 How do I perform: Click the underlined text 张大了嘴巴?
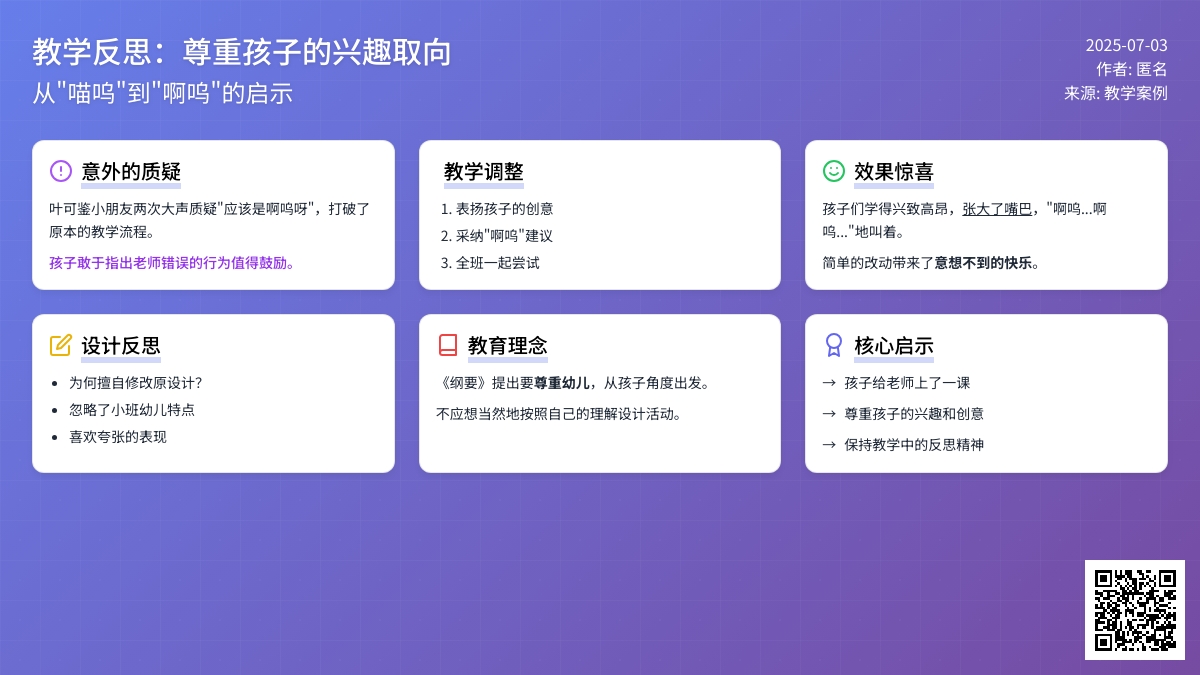[997, 209]
